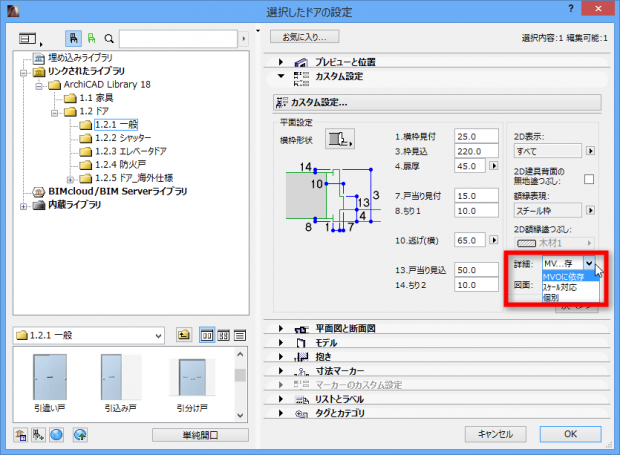The image size is (620, 455).
Task: Click the load library icon at bottom left
Action: pyautogui.click(x=21, y=435)
